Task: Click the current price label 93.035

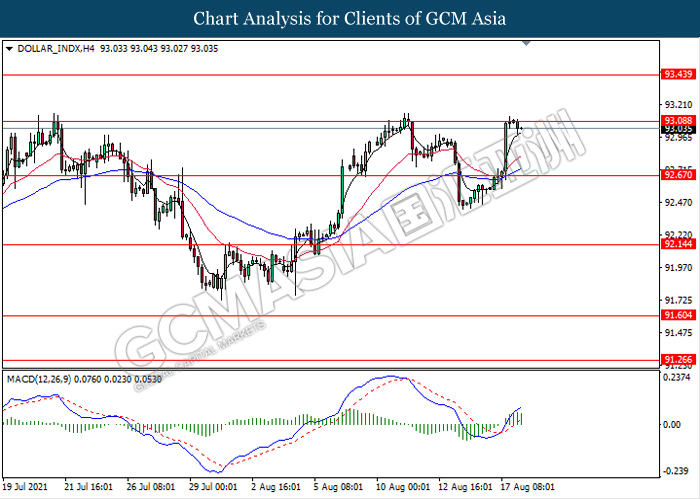Action: [x=678, y=129]
